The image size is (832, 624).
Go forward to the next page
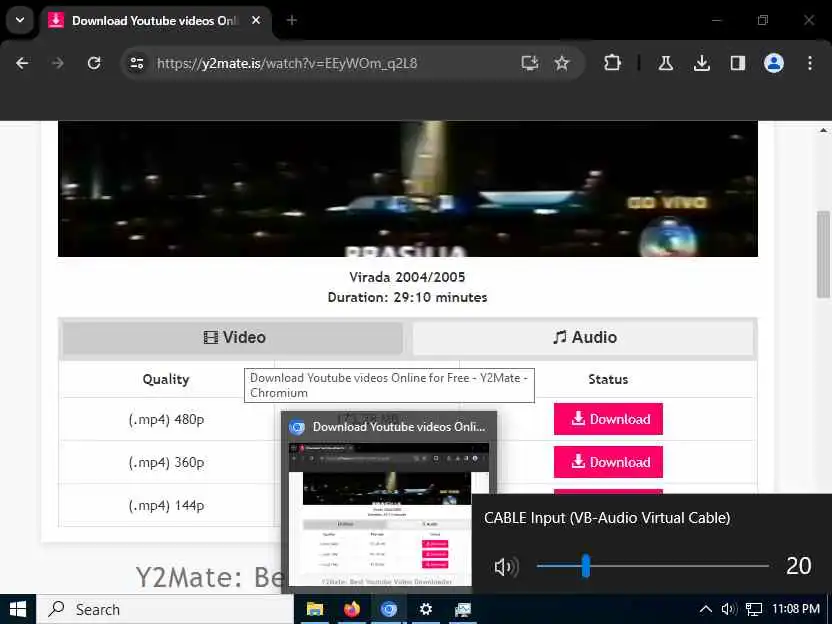(x=58, y=64)
